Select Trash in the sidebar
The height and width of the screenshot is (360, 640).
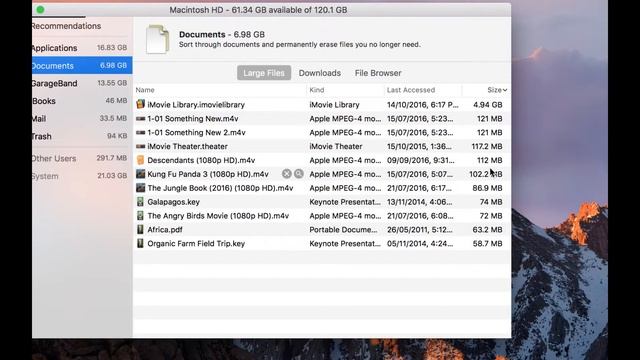(x=82, y=136)
